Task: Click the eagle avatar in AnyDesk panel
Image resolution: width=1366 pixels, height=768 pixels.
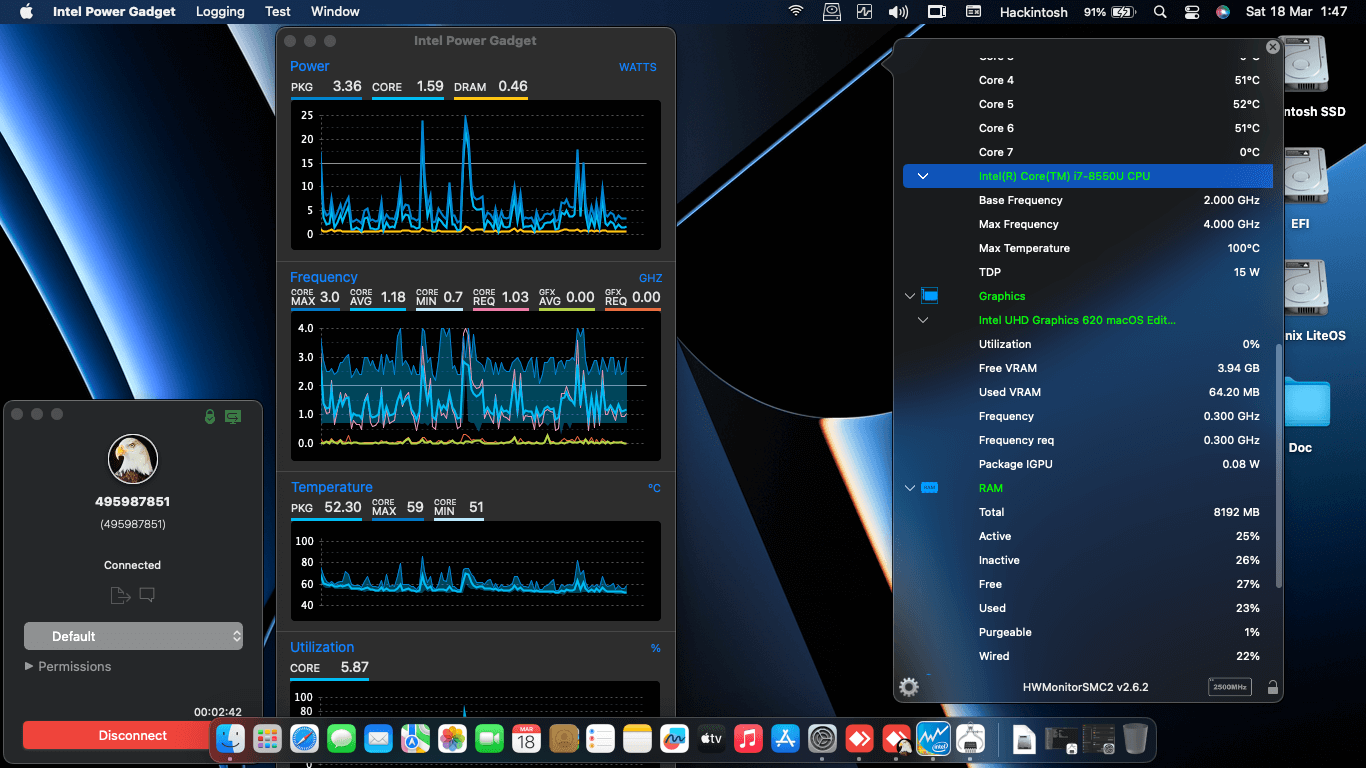Action: click(x=133, y=459)
